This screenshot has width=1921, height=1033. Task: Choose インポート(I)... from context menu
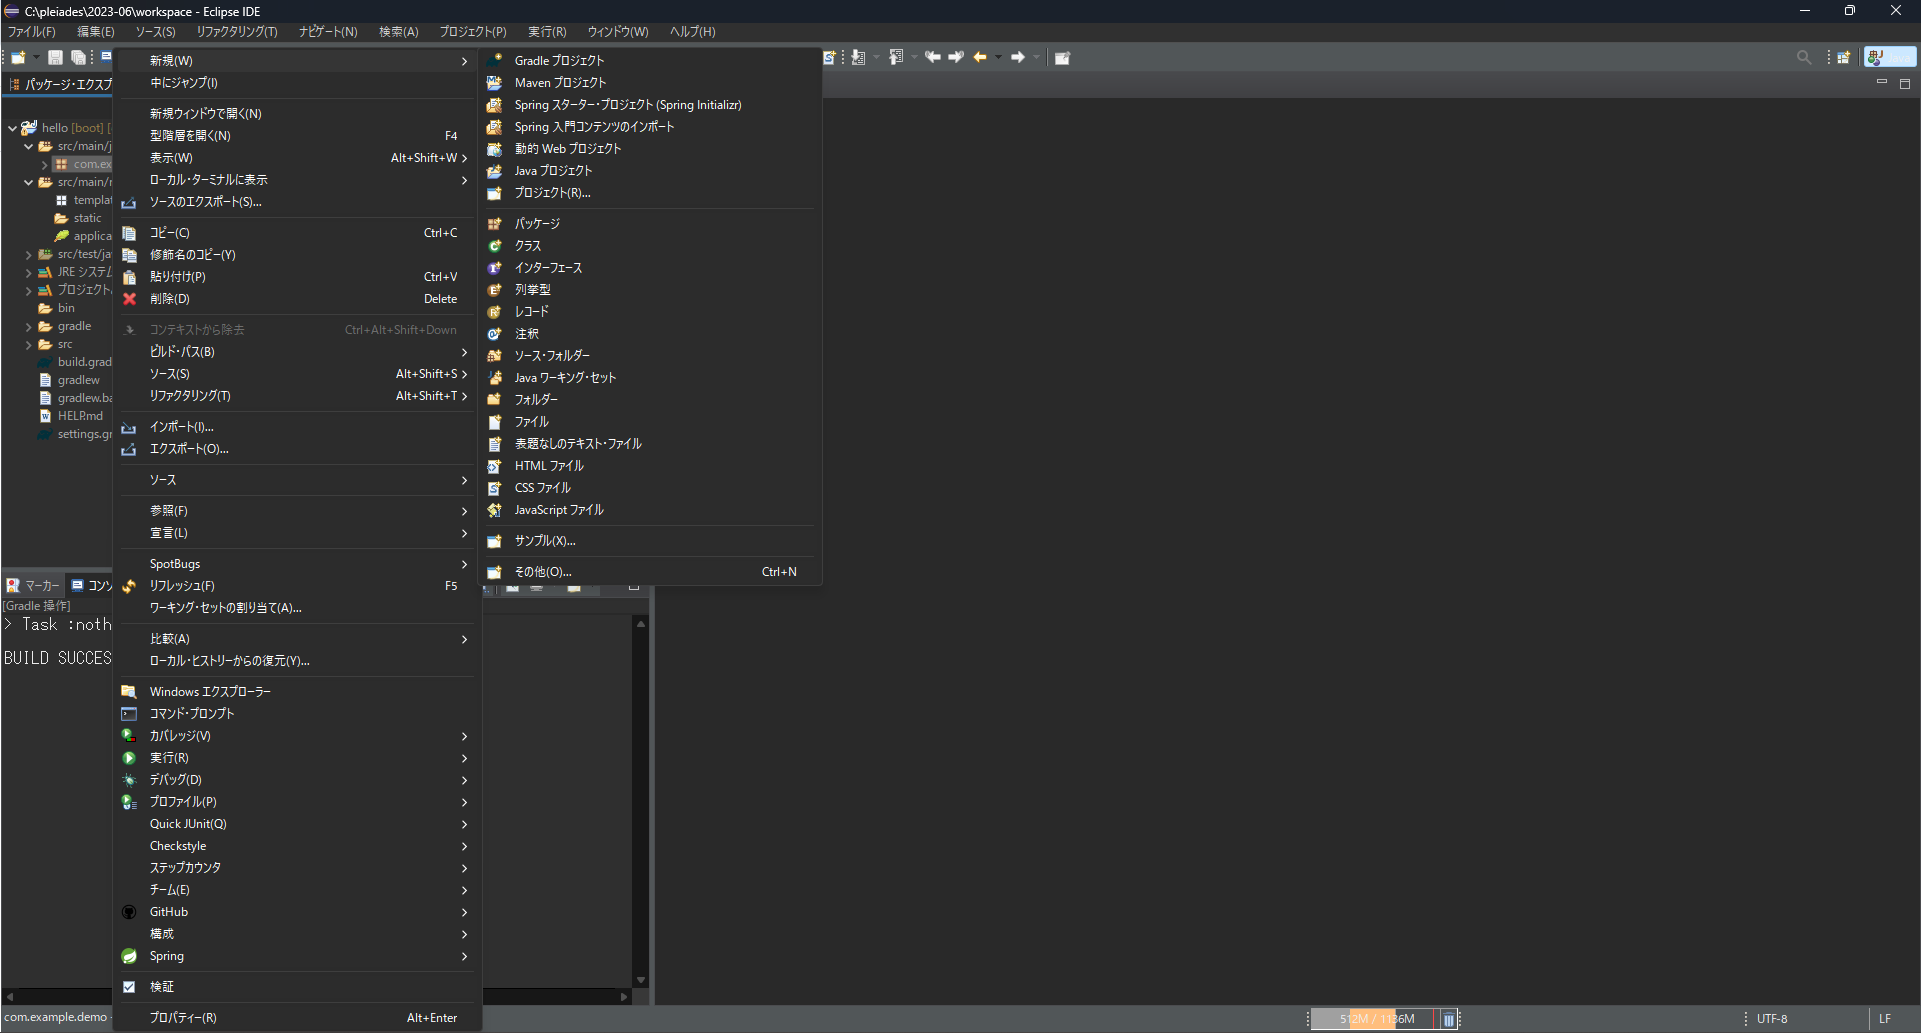(x=297, y=427)
